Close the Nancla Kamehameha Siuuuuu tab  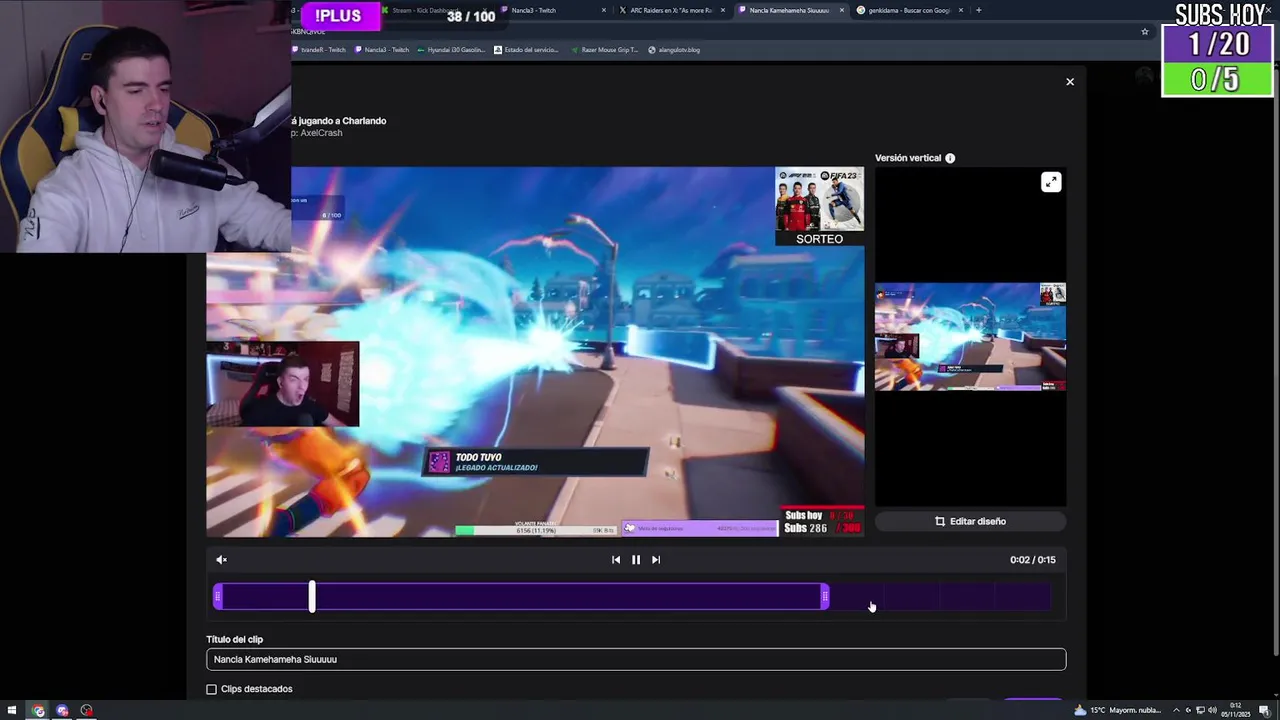[842, 10]
